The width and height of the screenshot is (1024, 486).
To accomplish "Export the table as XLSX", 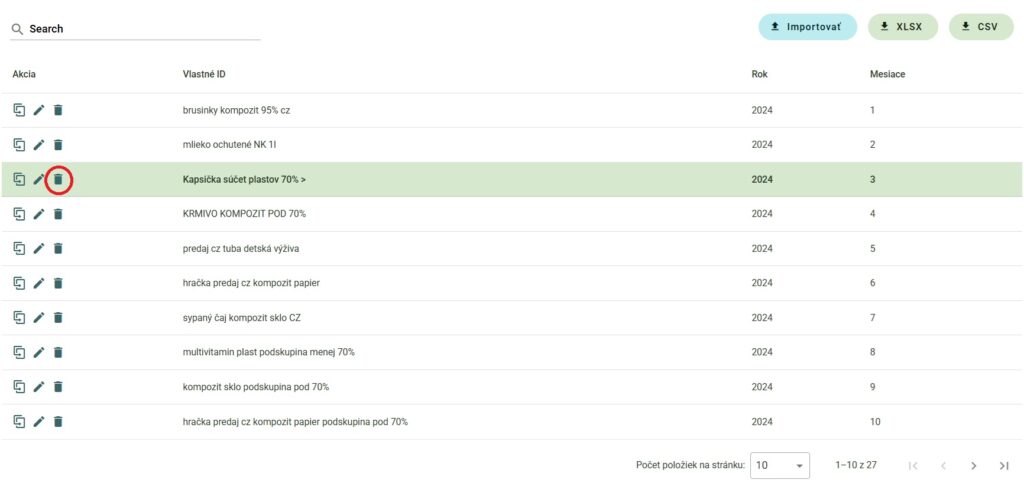I will (x=902, y=27).
